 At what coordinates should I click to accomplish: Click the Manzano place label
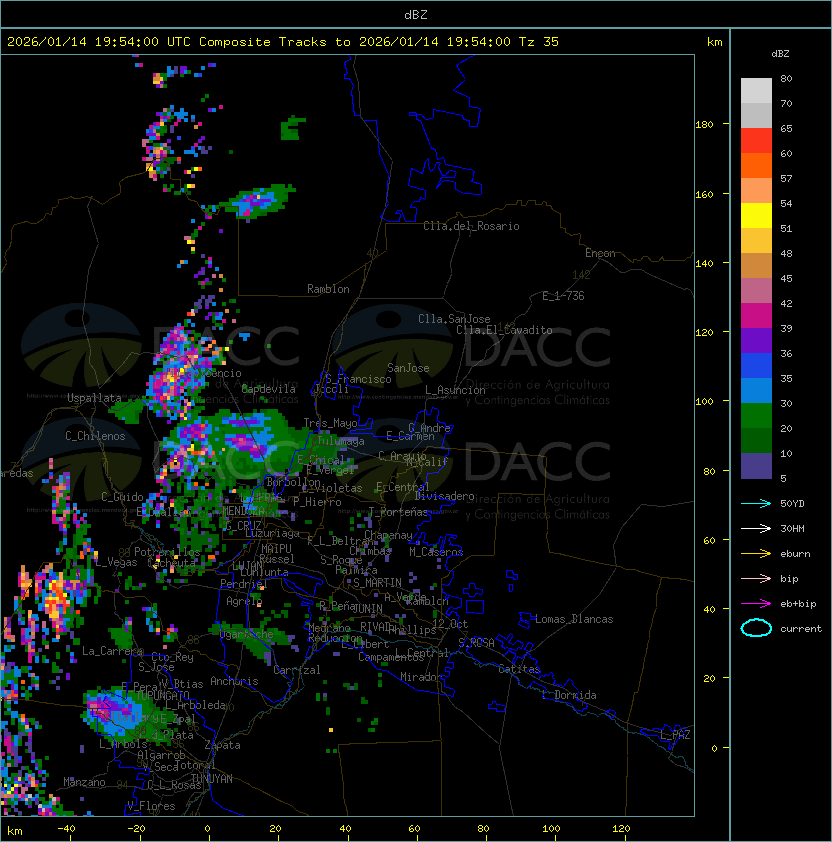pyautogui.click(x=84, y=782)
